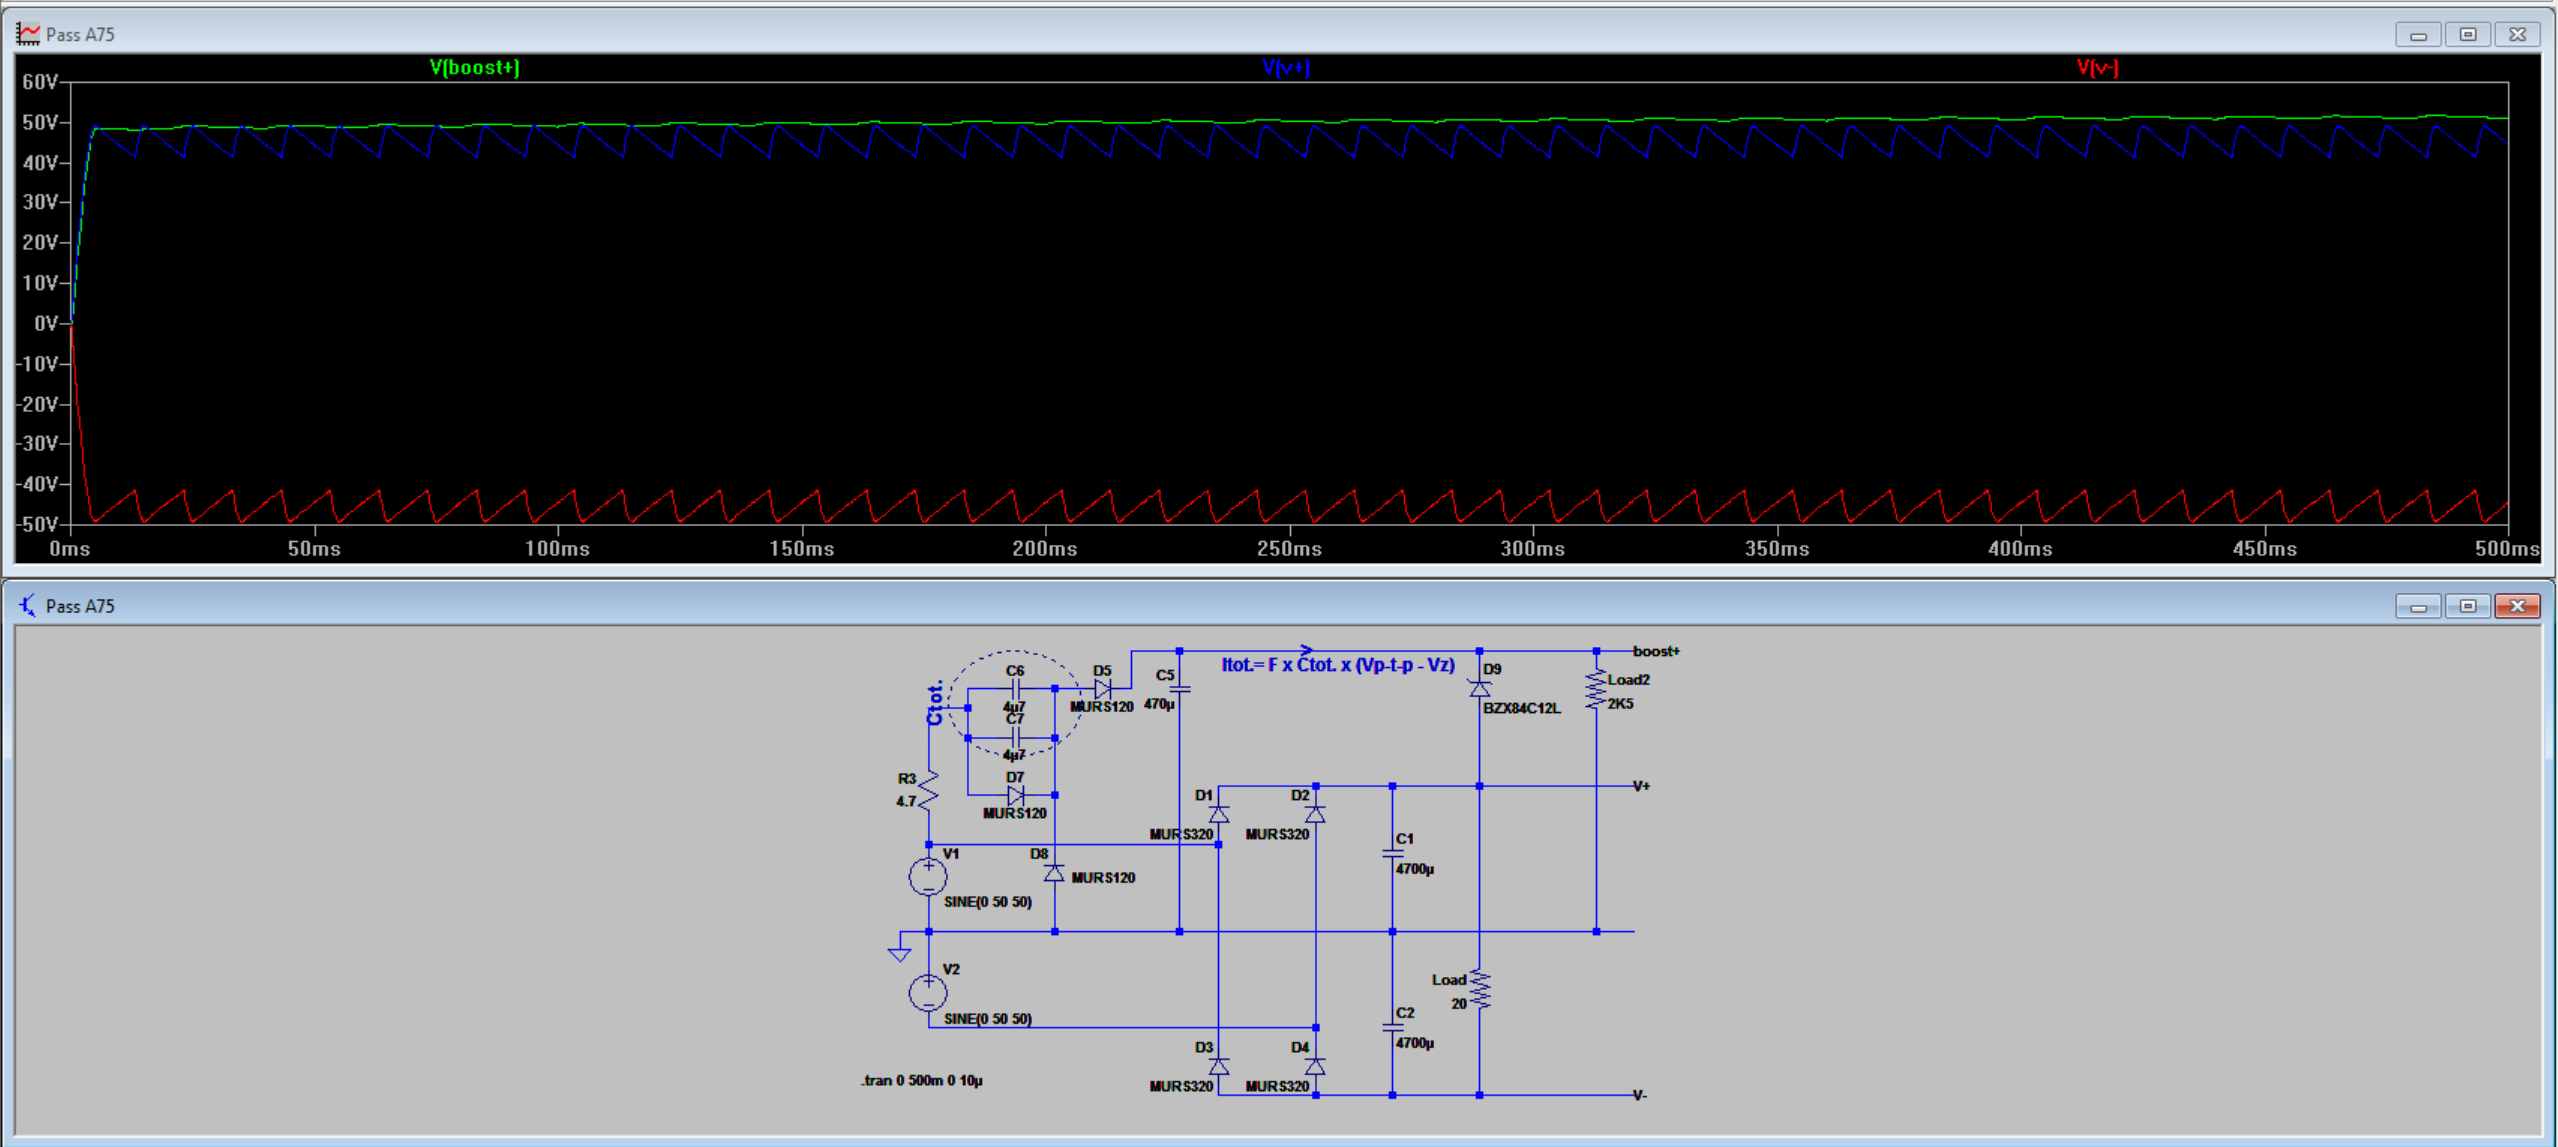
Task: Click the 20 value of Load resistor
Action: [1459, 1004]
